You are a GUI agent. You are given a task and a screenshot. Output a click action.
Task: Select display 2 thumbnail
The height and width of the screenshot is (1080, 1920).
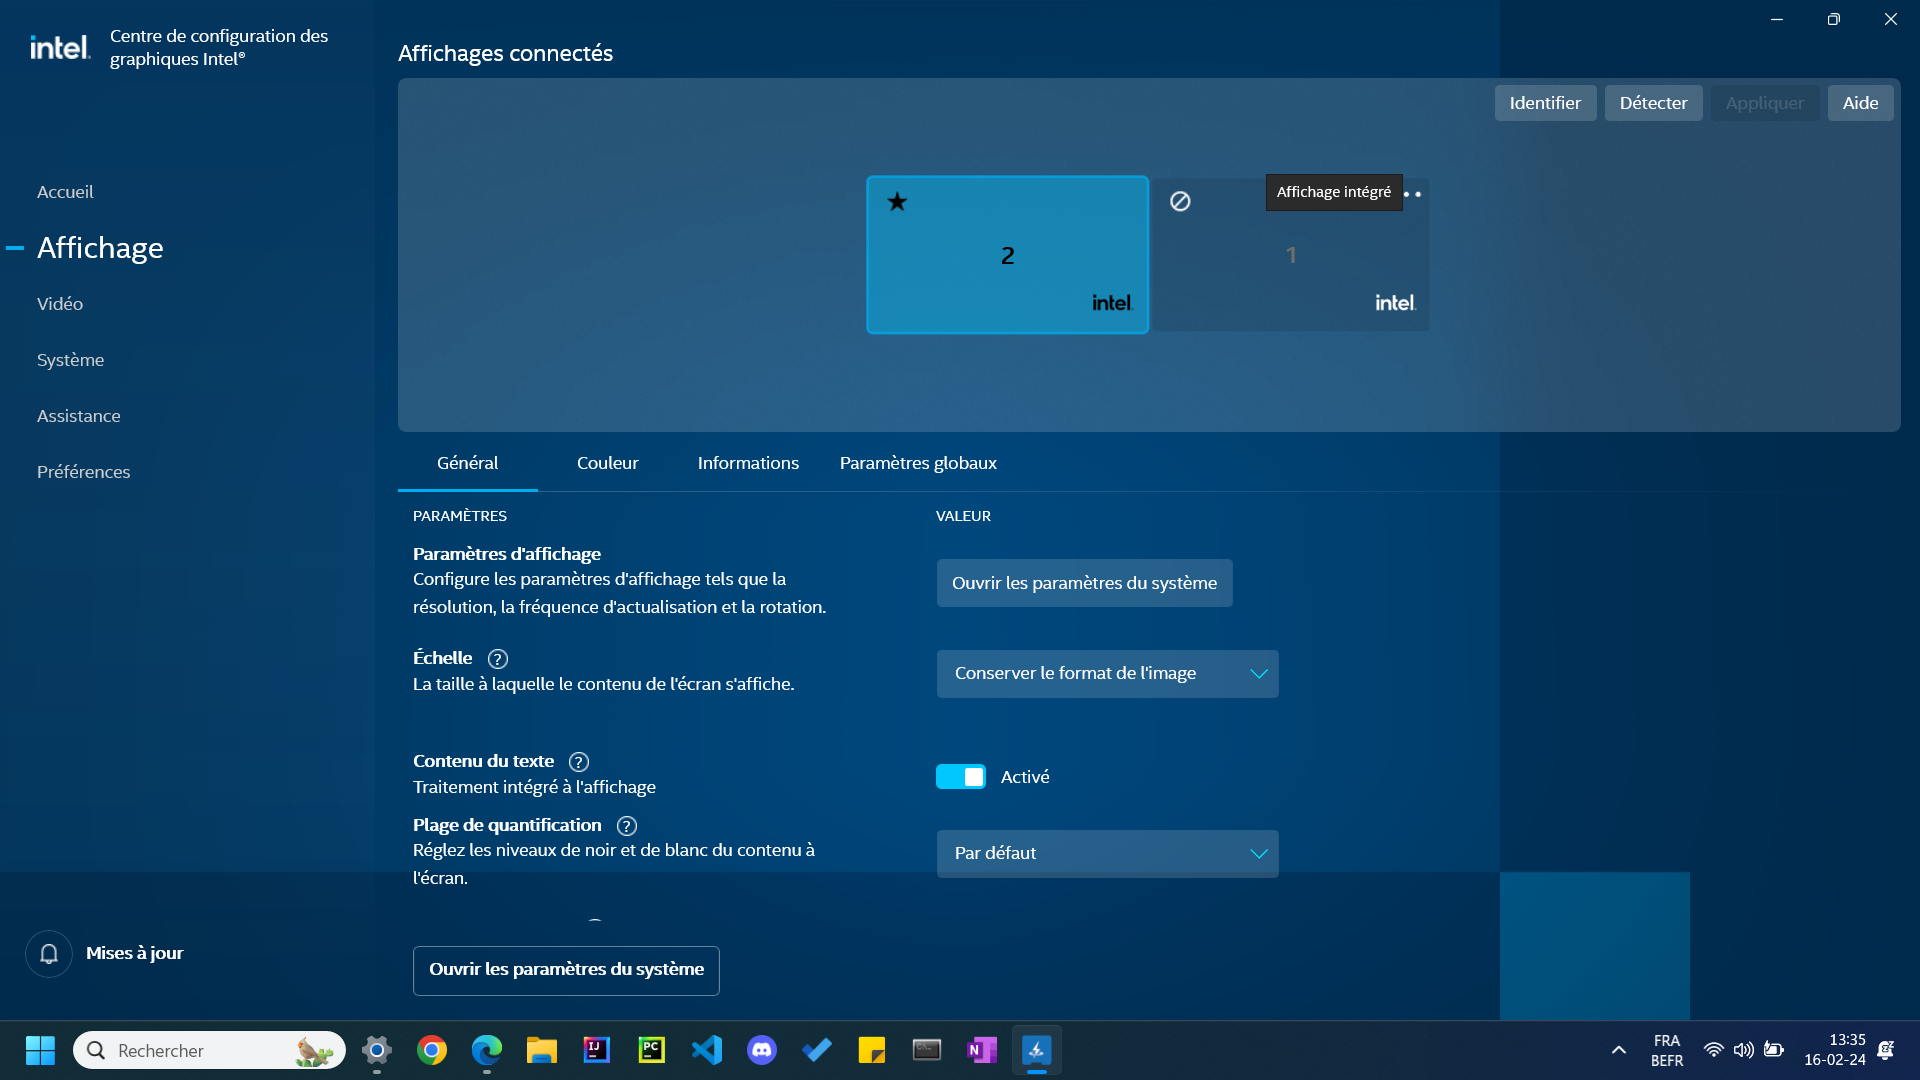[1007, 255]
